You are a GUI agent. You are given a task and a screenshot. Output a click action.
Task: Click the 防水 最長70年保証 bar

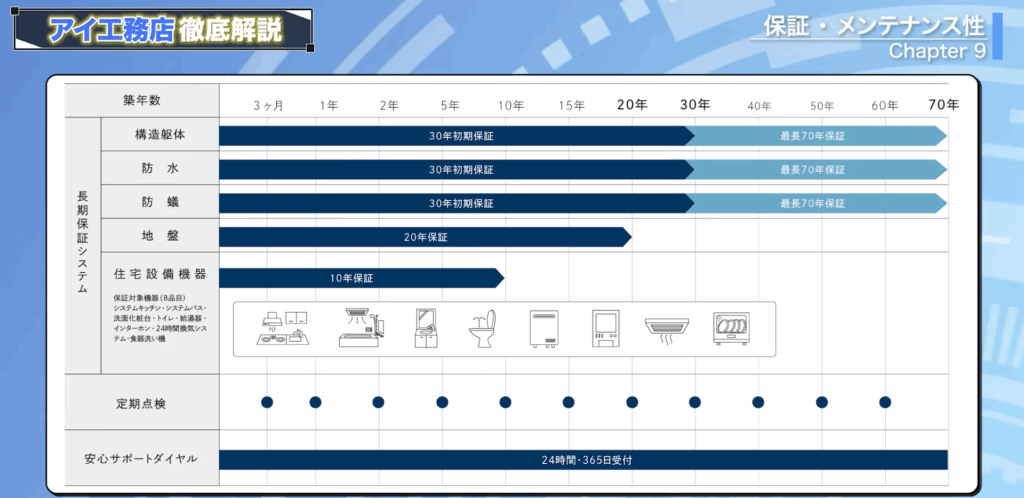pyautogui.click(x=814, y=169)
